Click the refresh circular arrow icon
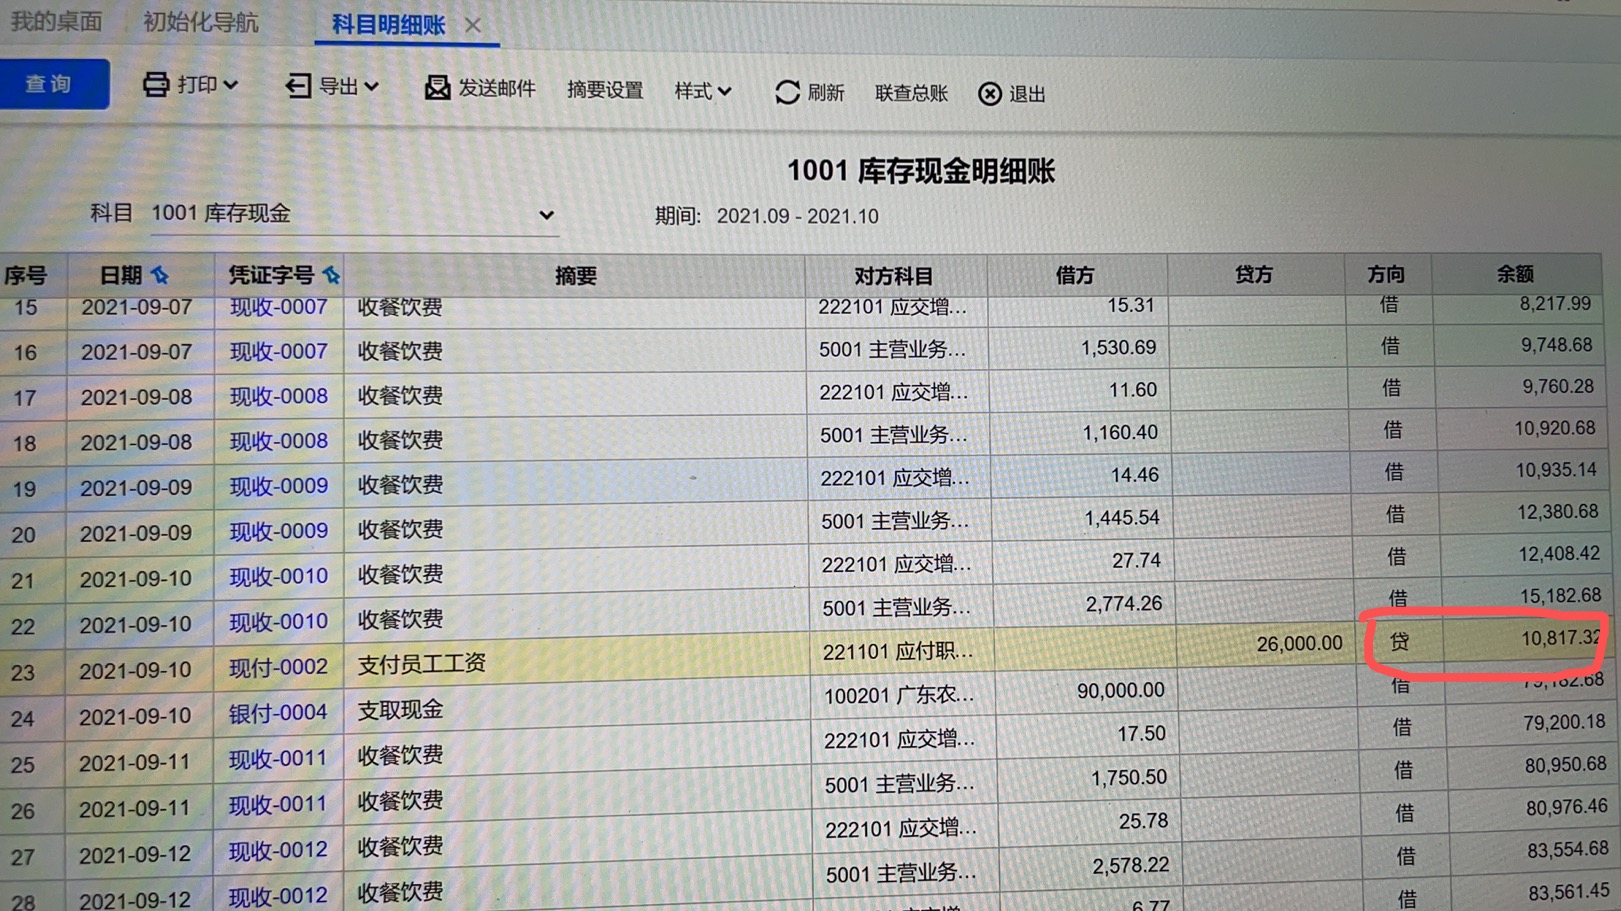This screenshot has height=911, width=1621. [787, 92]
